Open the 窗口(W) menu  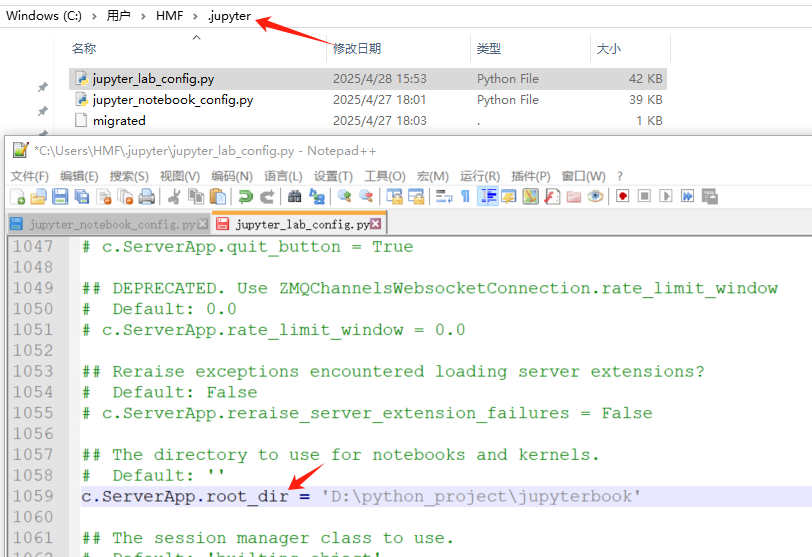point(583,177)
